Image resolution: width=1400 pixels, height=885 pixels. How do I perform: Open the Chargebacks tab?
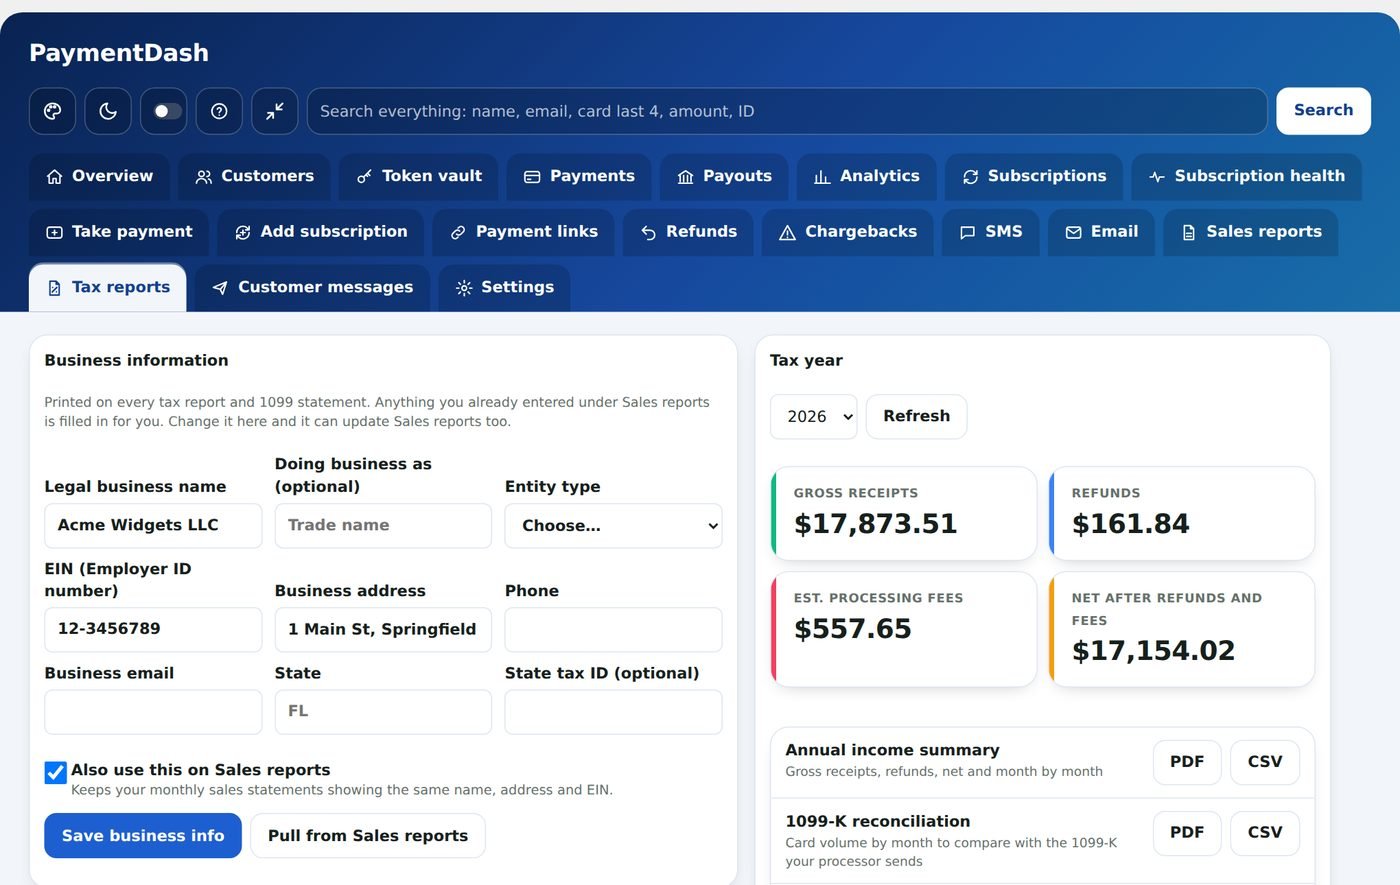[848, 232]
